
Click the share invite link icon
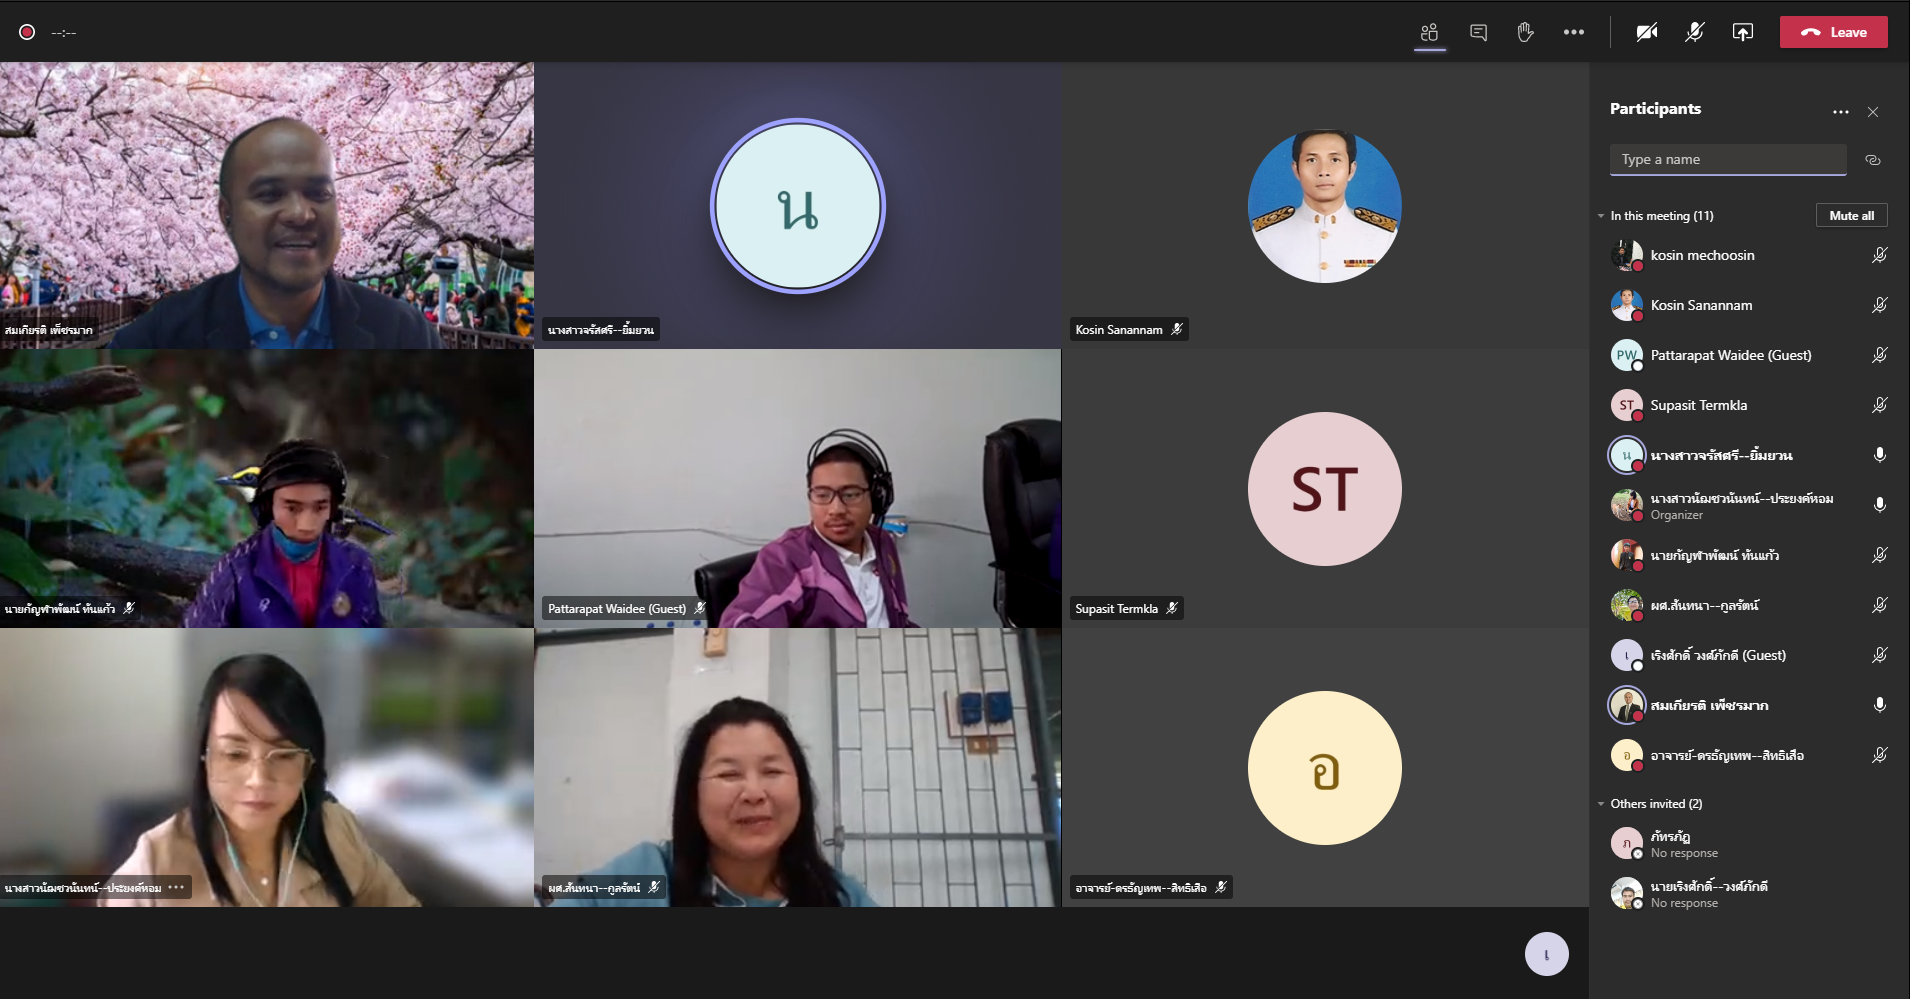pos(1873,160)
